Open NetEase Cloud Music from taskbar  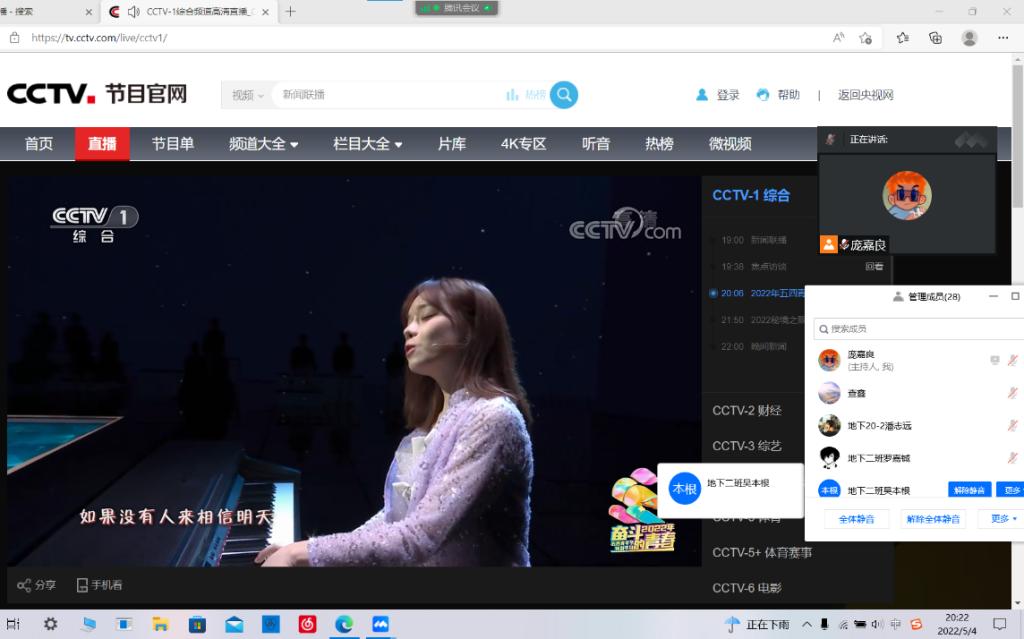point(307,624)
